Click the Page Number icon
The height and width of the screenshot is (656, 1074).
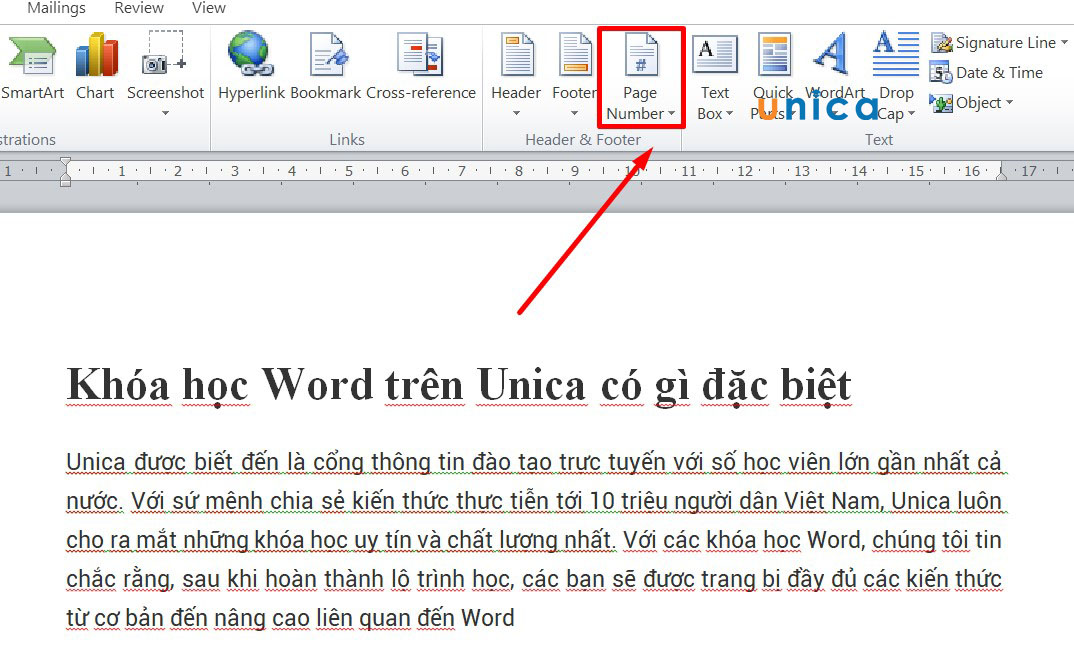tap(640, 55)
